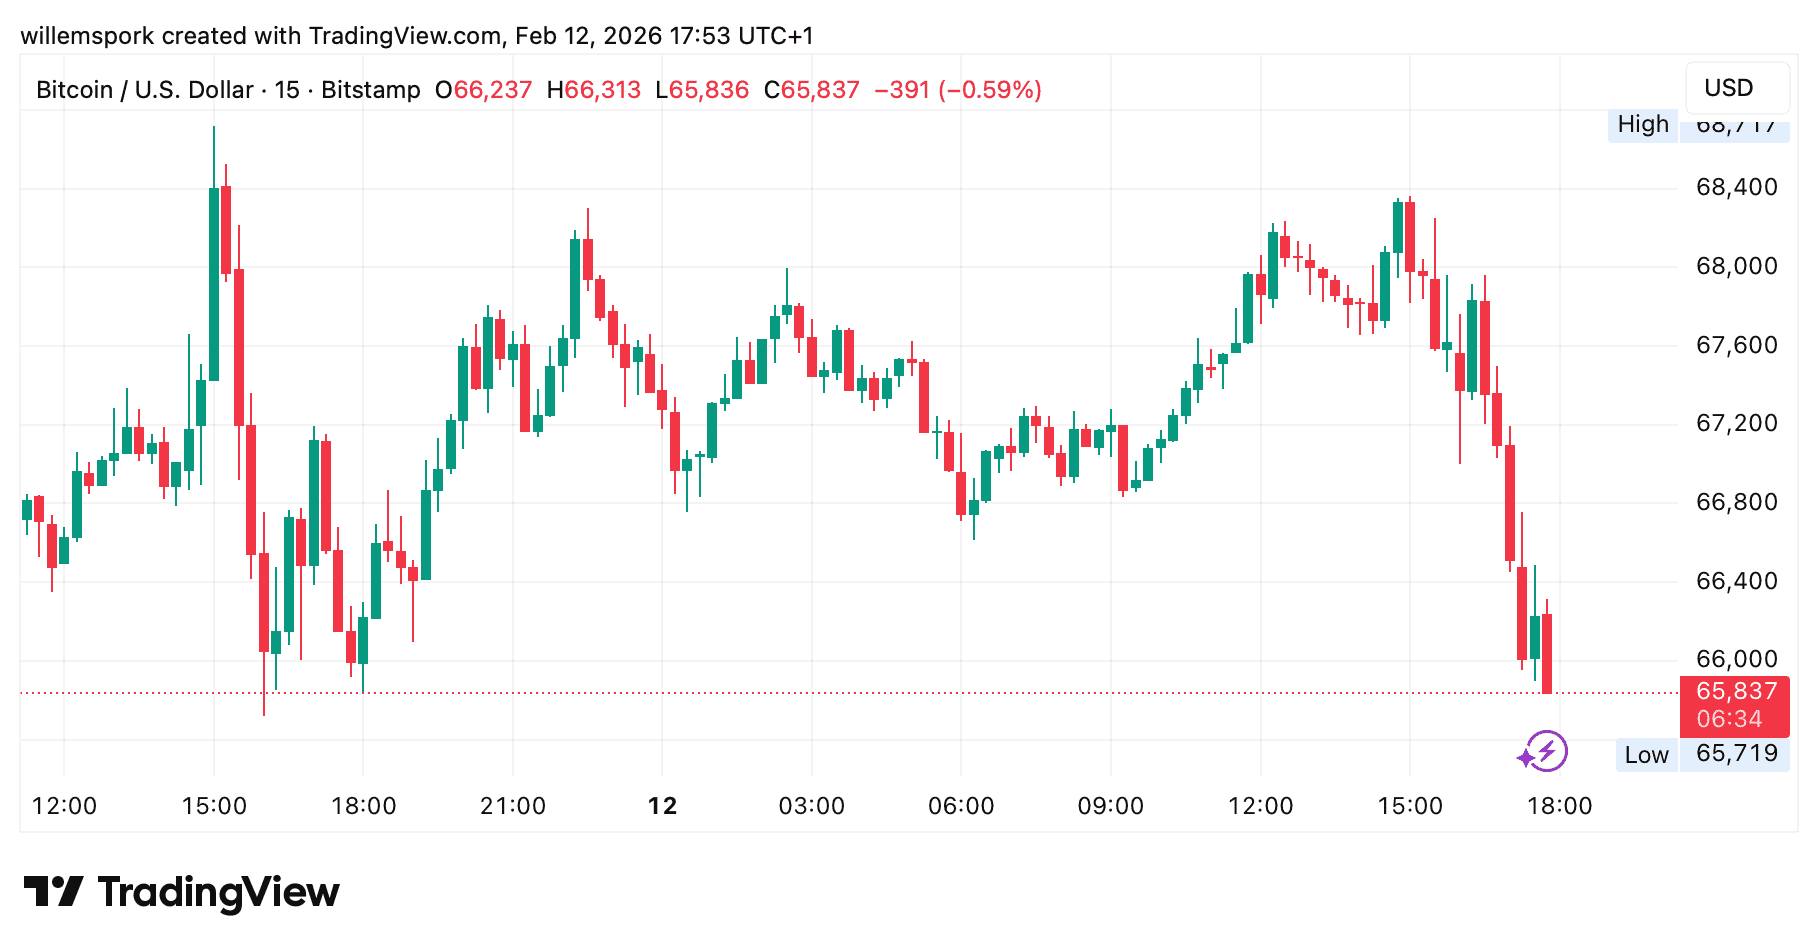Click the TradingView logo mark
Image resolution: width=1818 pixels, height=952 pixels.
click(x=53, y=891)
